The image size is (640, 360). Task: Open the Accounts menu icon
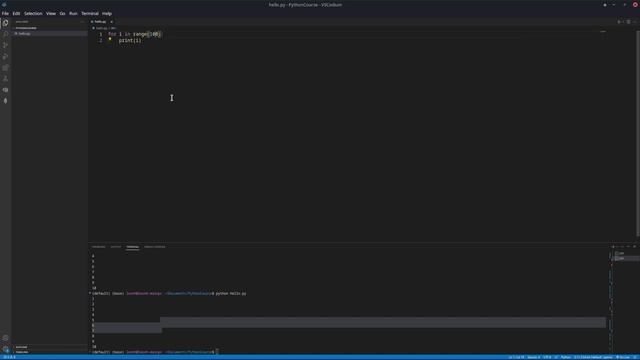(5, 338)
